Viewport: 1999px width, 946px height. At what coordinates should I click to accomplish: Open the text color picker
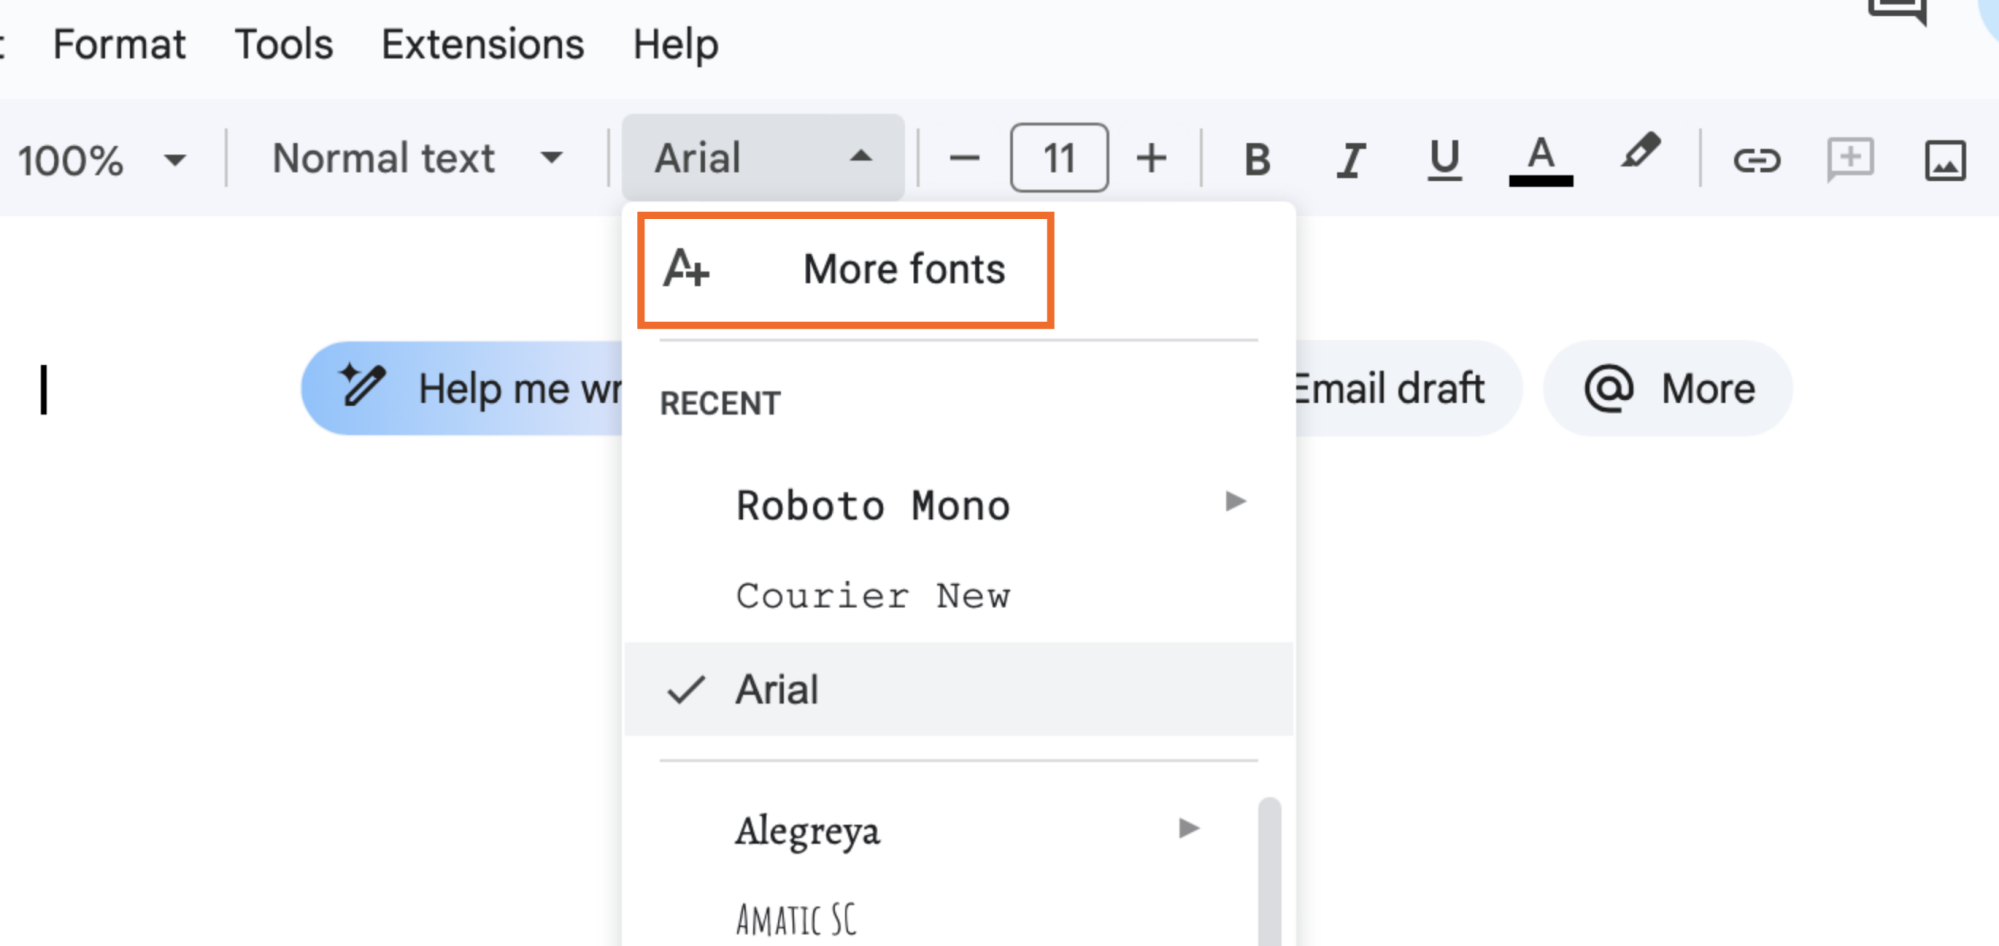tap(1540, 157)
